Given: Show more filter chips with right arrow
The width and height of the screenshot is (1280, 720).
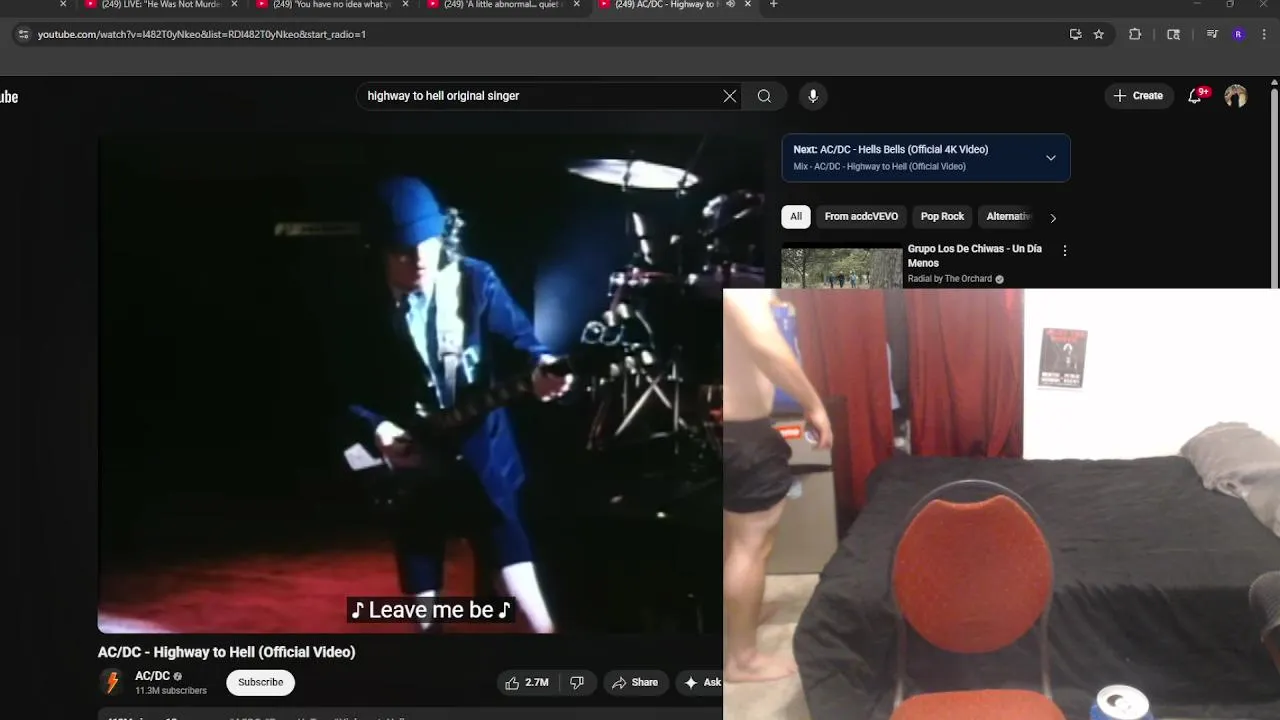Looking at the screenshot, I should [1053, 218].
